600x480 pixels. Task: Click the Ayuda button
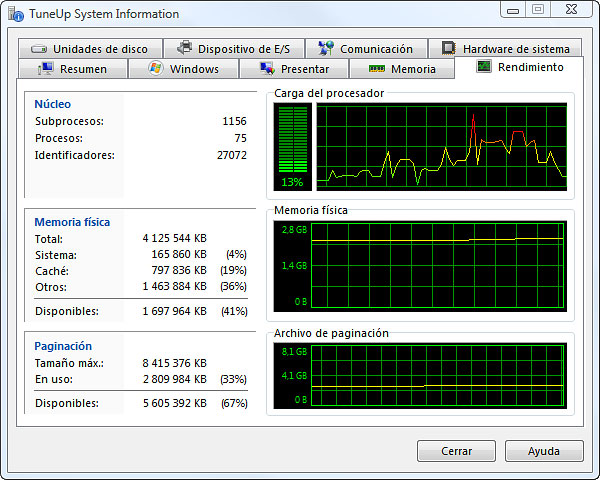point(544,451)
